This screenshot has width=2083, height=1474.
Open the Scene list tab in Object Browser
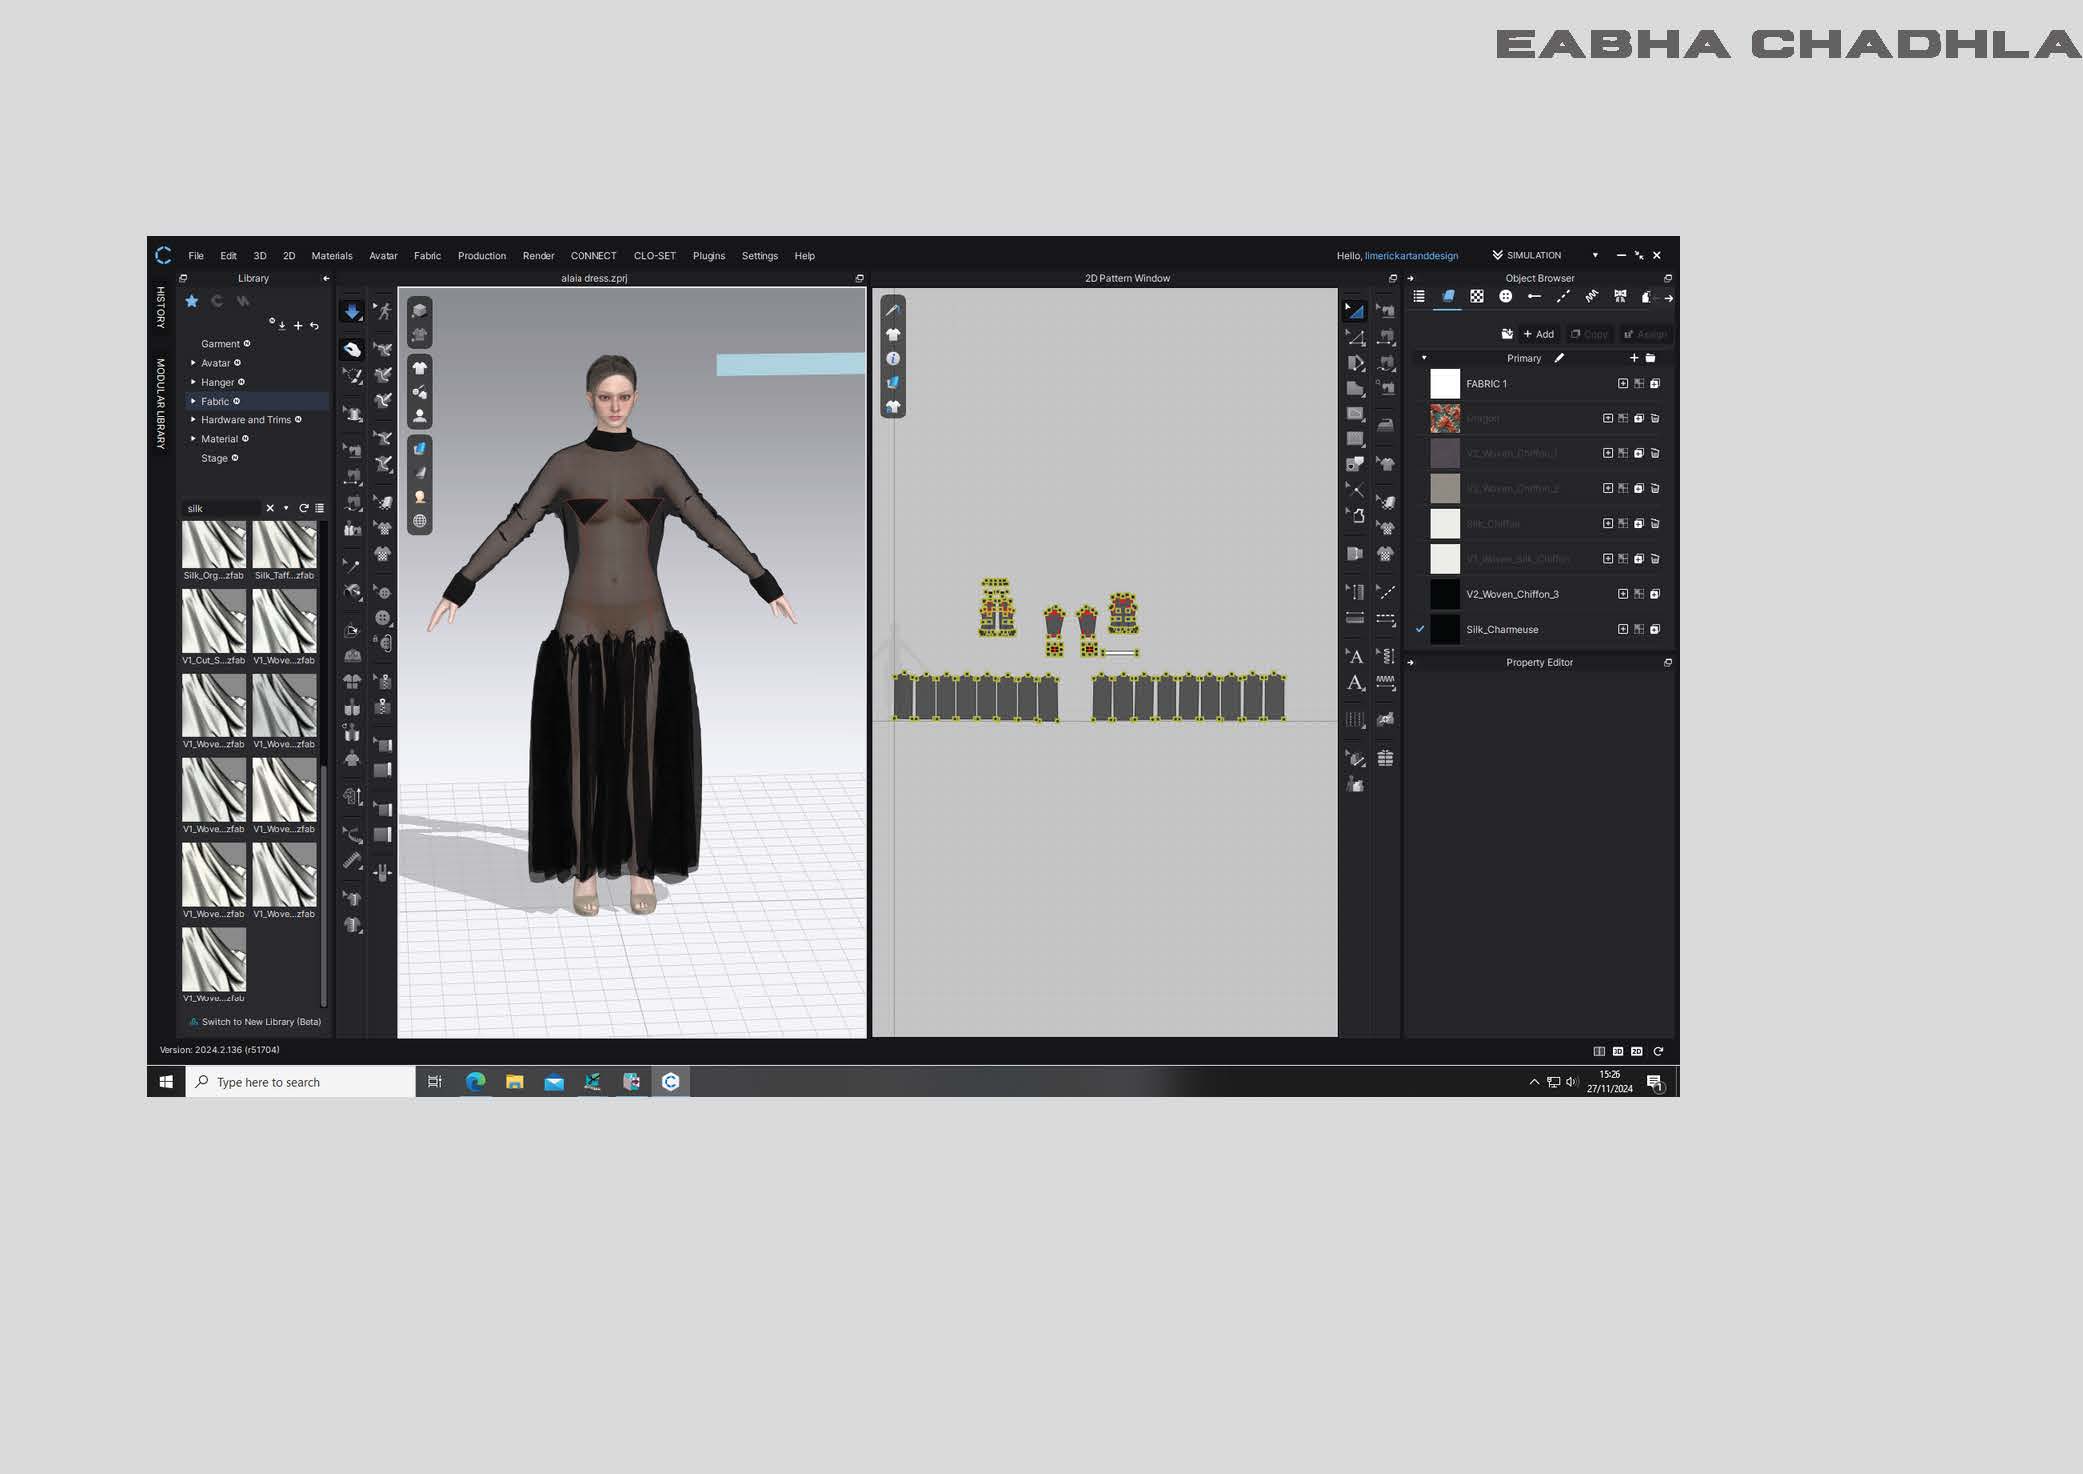coord(1418,297)
